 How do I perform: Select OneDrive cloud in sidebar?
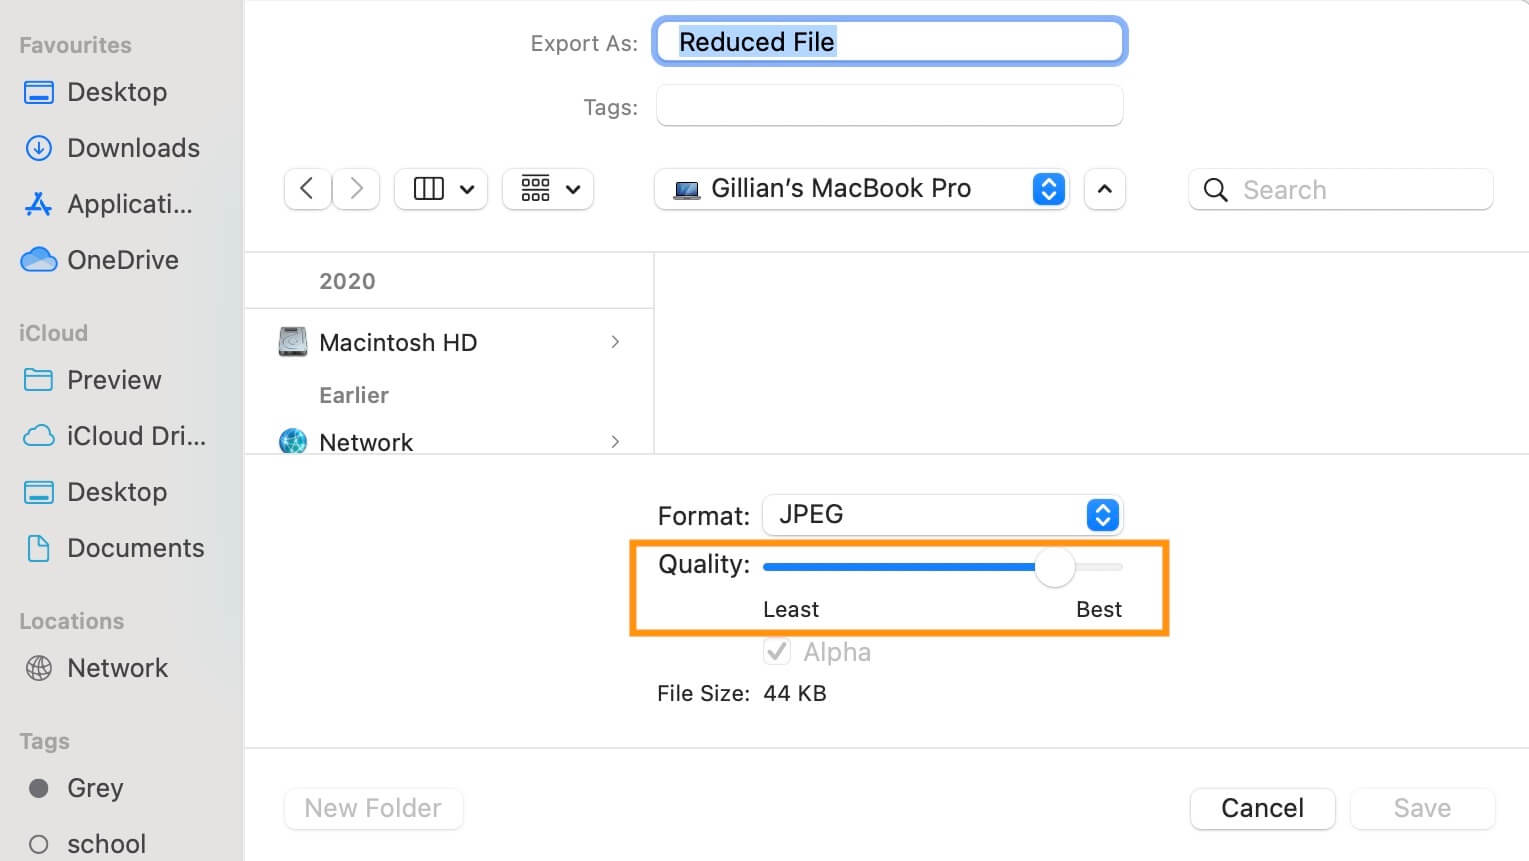[100, 260]
